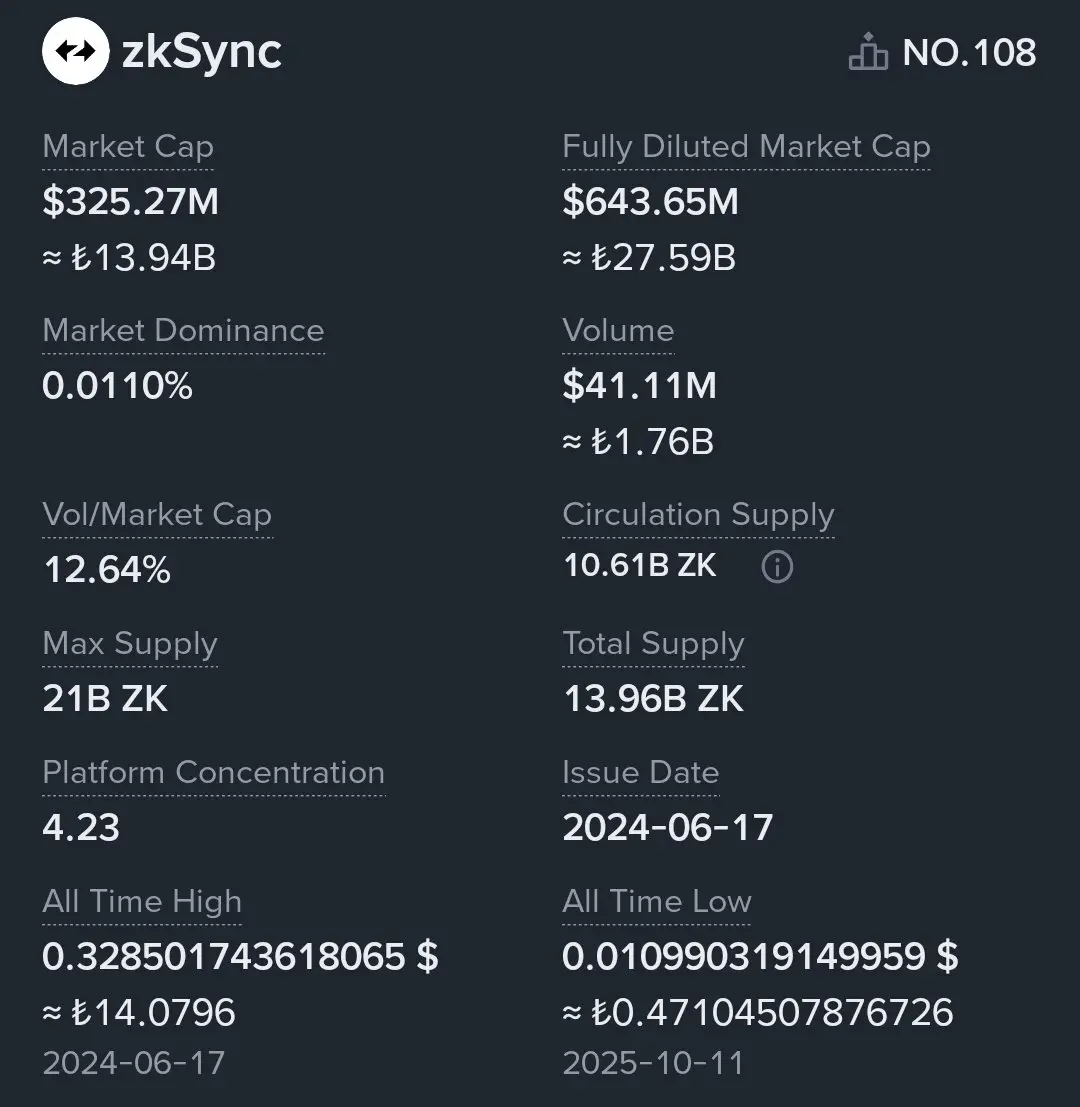Click the zkSync logo icon
The image size is (1080, 1107).
[76, 51]
